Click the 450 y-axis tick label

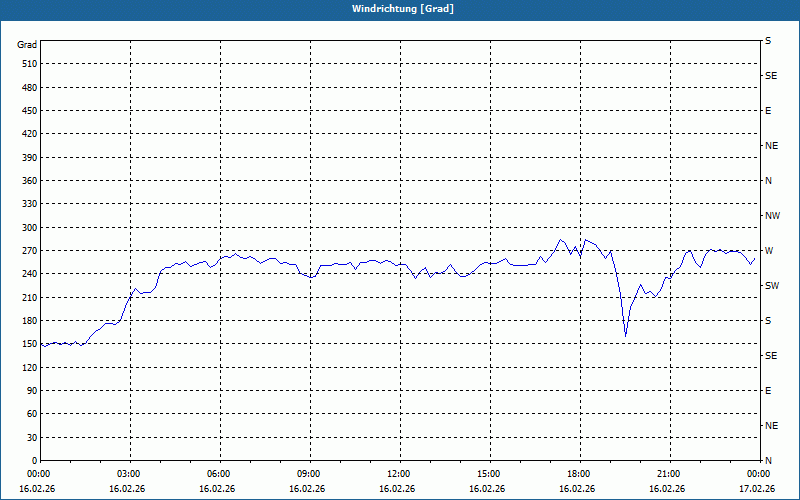(29, 111)
